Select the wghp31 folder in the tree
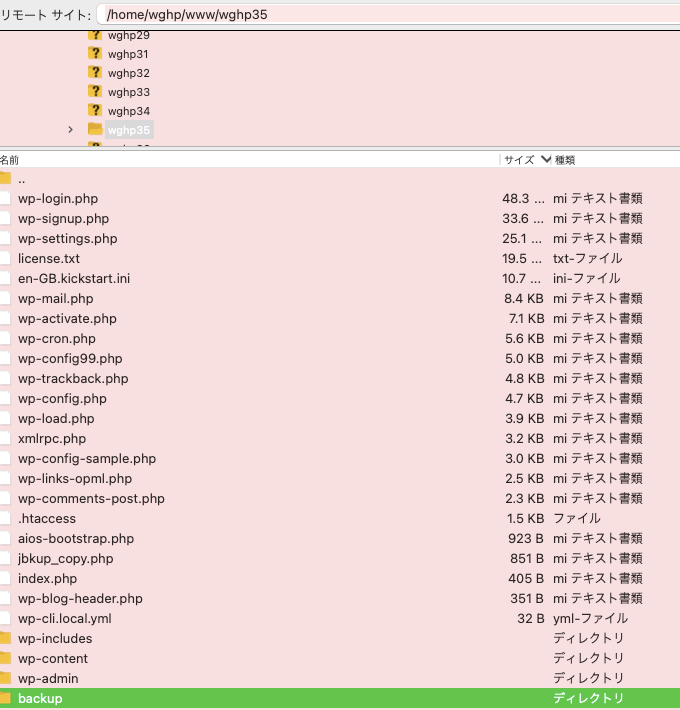680x710 pixels. (x=128, y=54)
